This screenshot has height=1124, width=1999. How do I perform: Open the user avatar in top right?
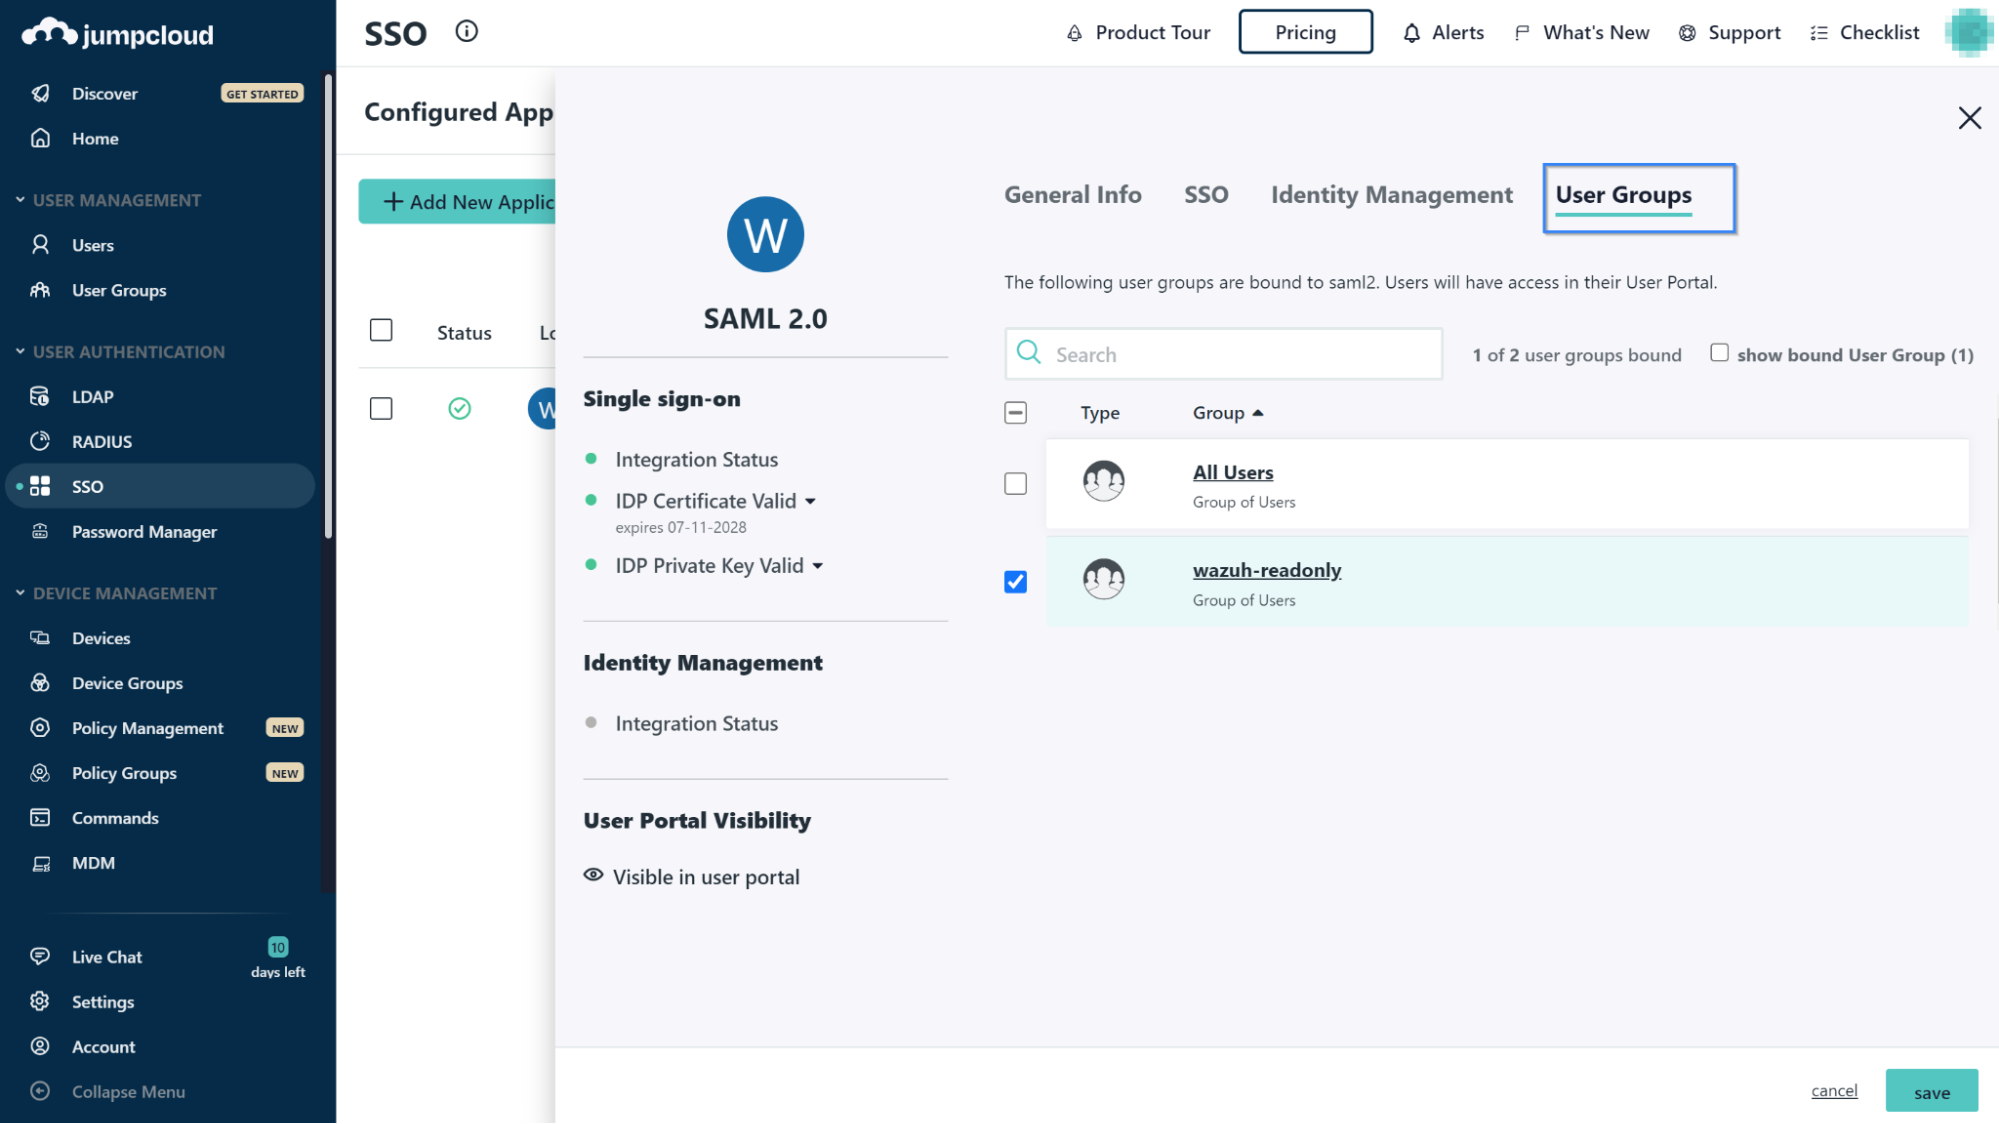point(1968,33)
